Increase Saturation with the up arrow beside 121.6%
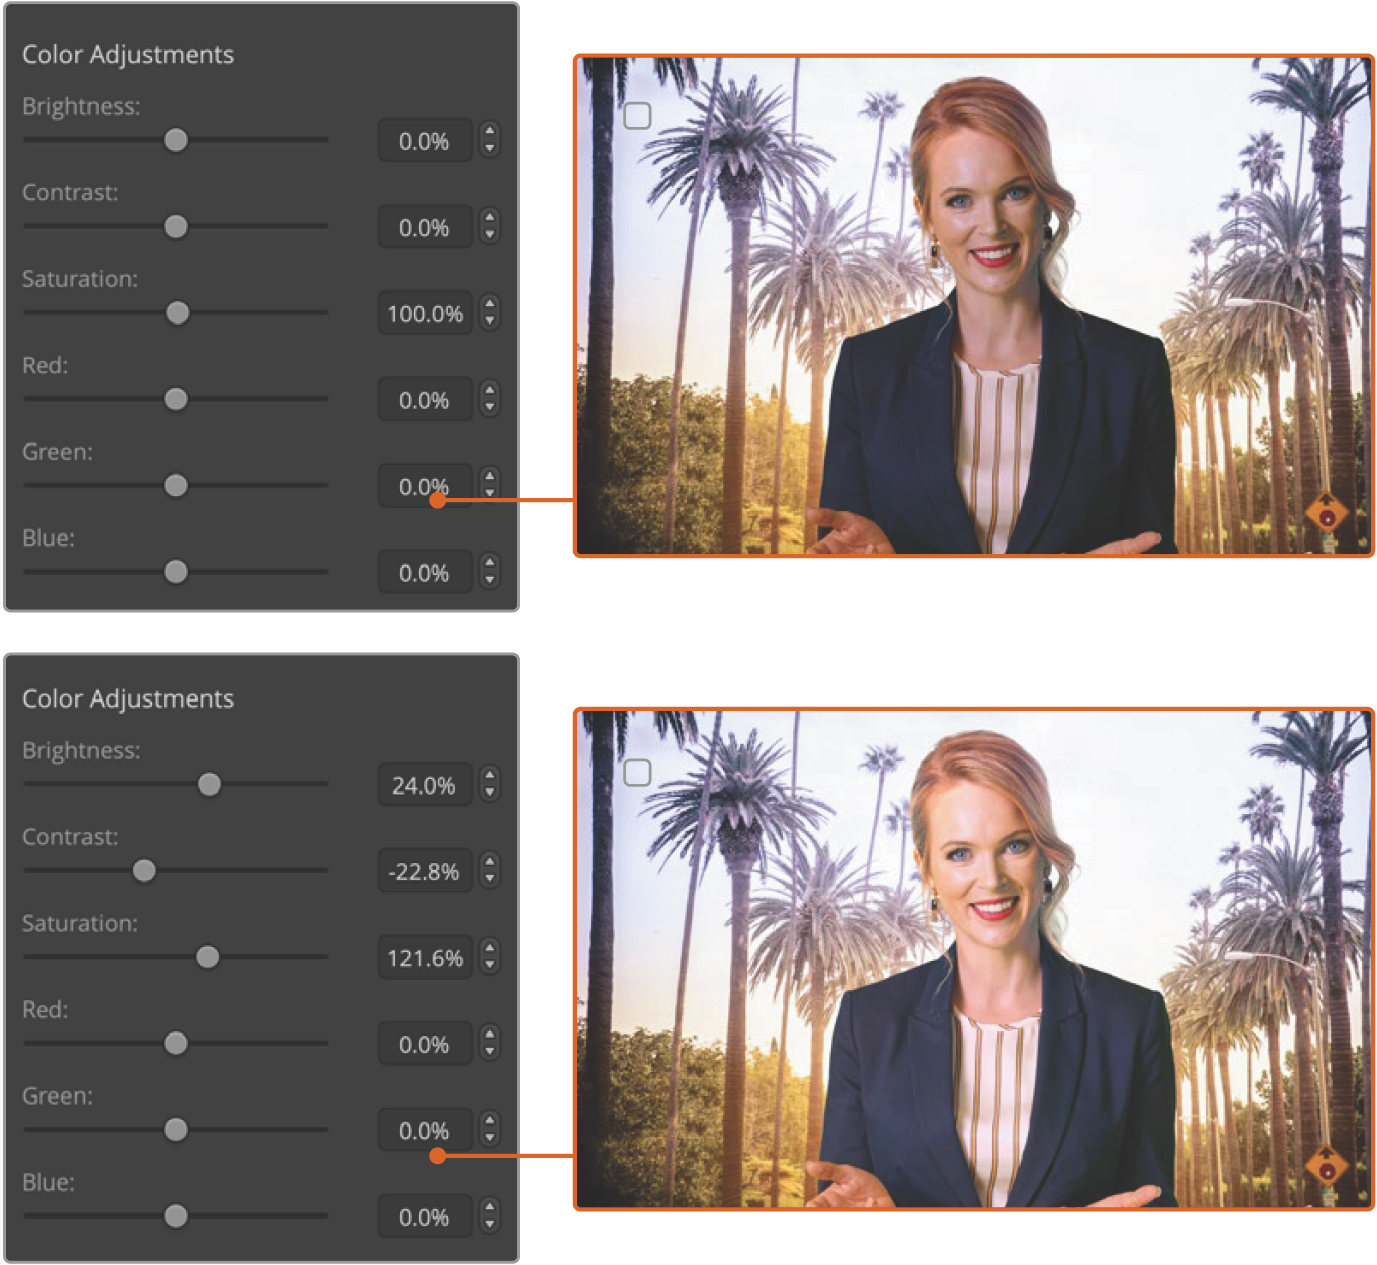 [489, 948]
